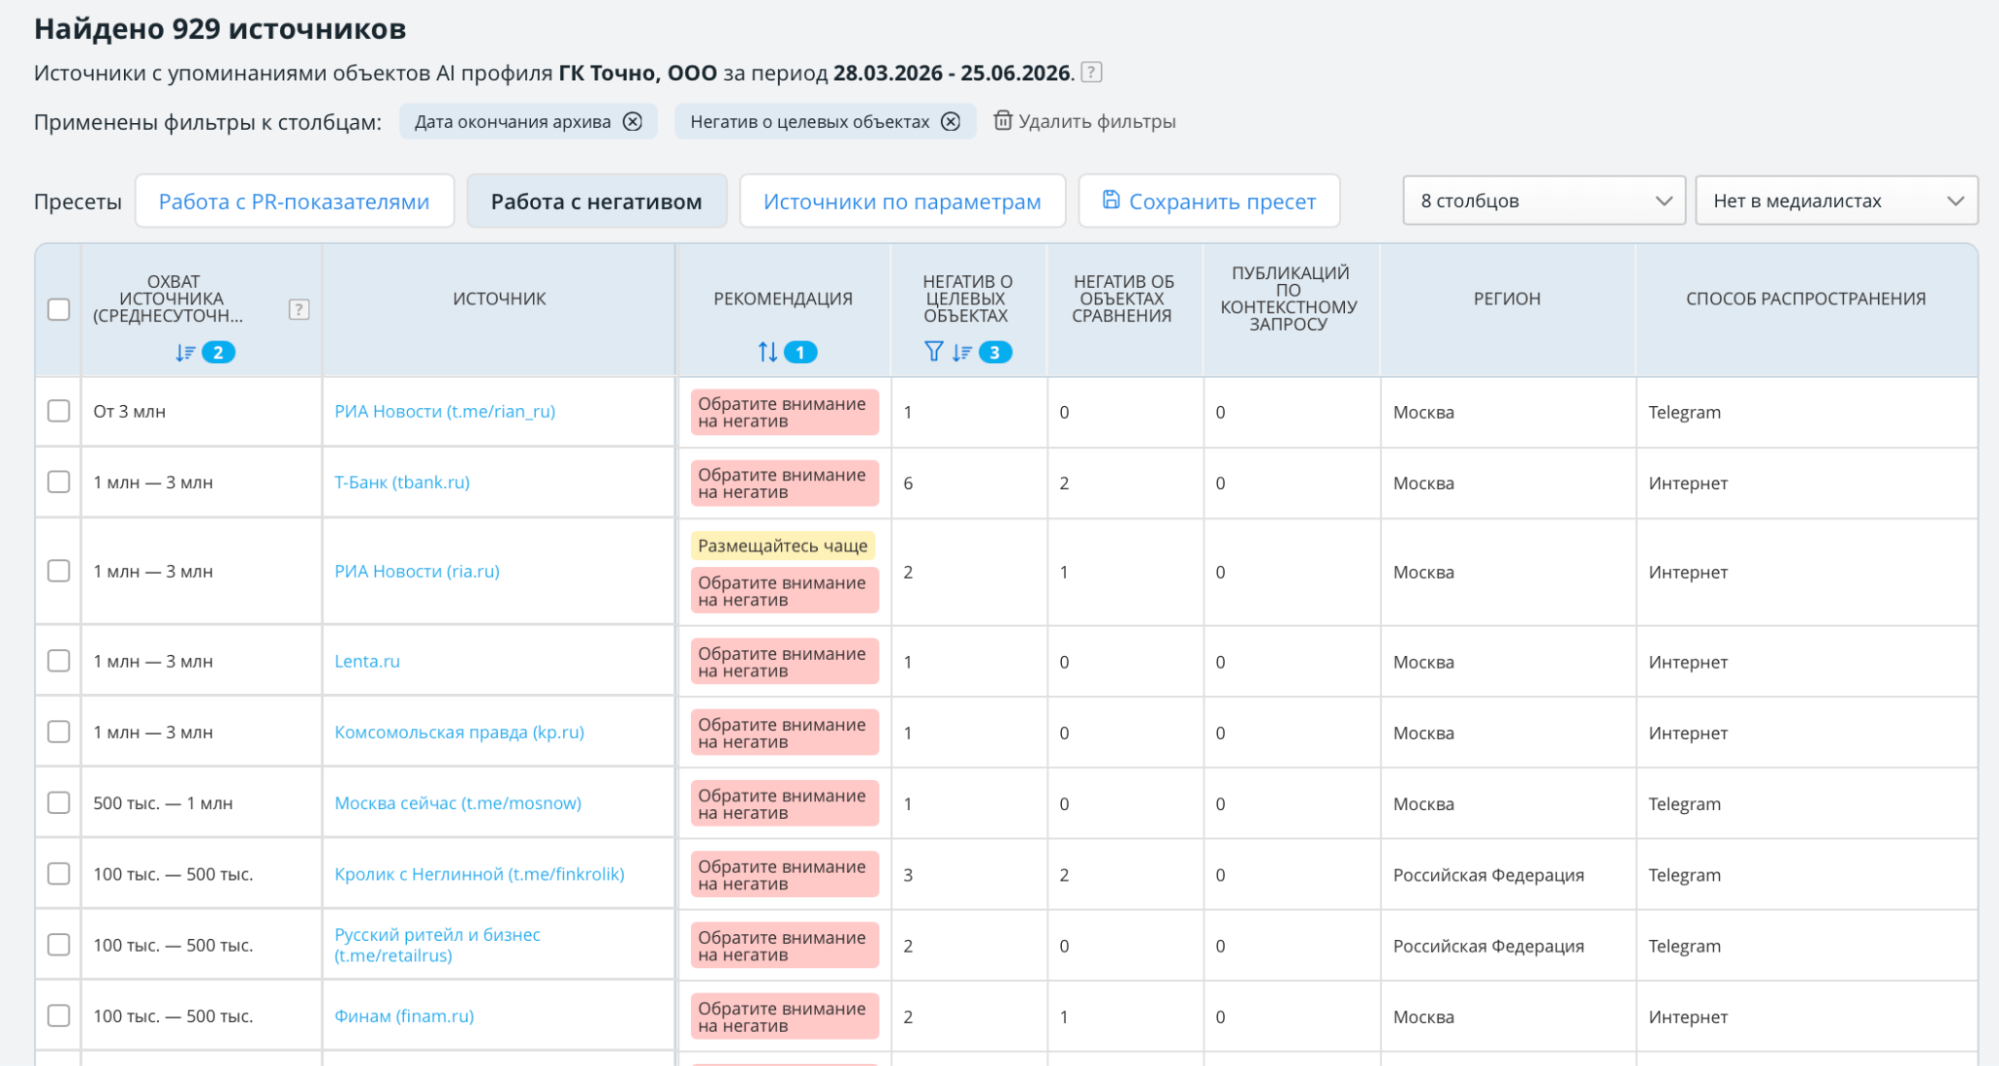Image resolution: width=1999 pixels, height=1066 pixels.
Task: Click the sort icon under НЕГАТИВ О ЦЕЛЕВЫХ ОБЪЕКТАХ
Action: click(x=961, y=352)
